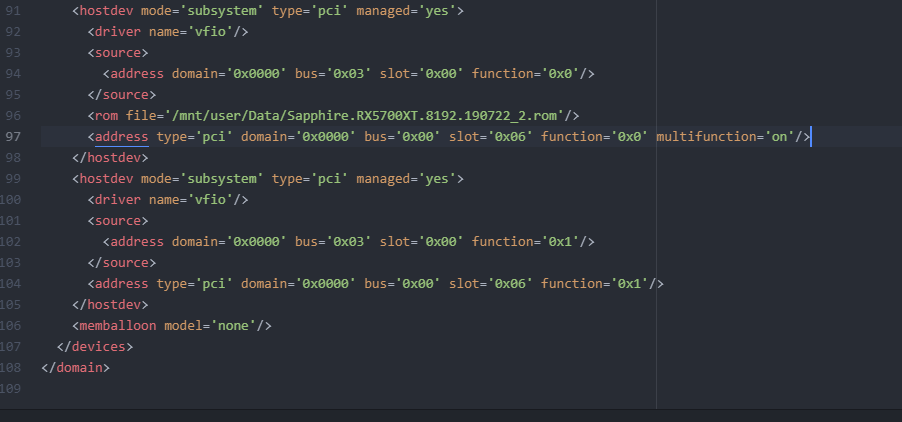
Task: Click bus='0x00' on line 104
Action: [402, 283]
